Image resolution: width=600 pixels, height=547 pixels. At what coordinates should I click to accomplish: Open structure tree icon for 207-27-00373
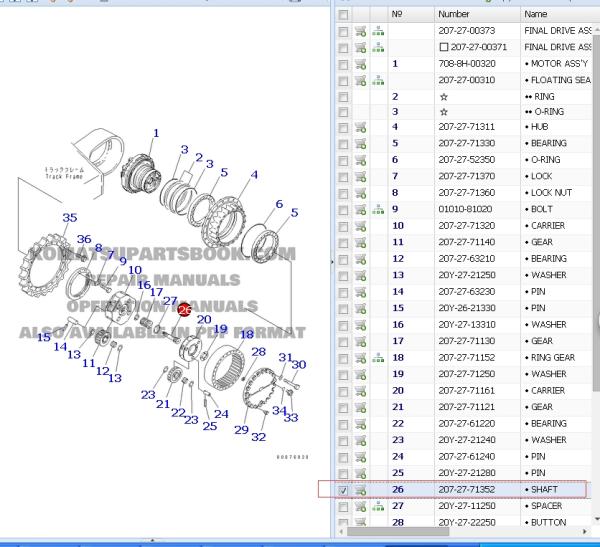(378, 31)
